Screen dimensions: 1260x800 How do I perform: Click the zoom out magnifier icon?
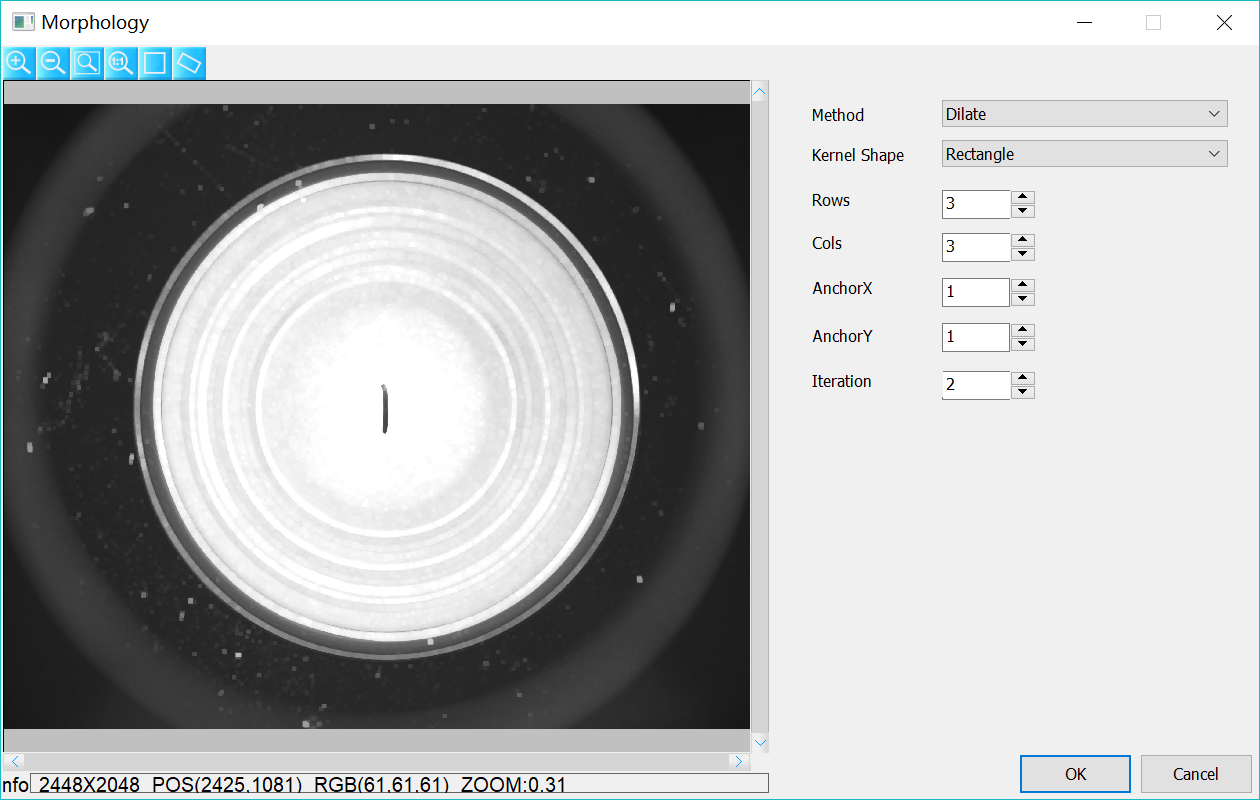[53, 63]
